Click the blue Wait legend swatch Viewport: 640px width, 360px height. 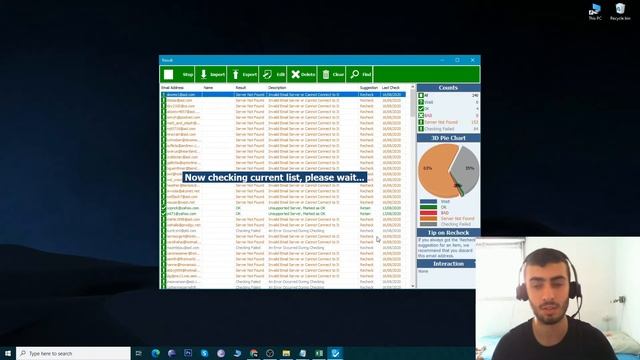428,201
